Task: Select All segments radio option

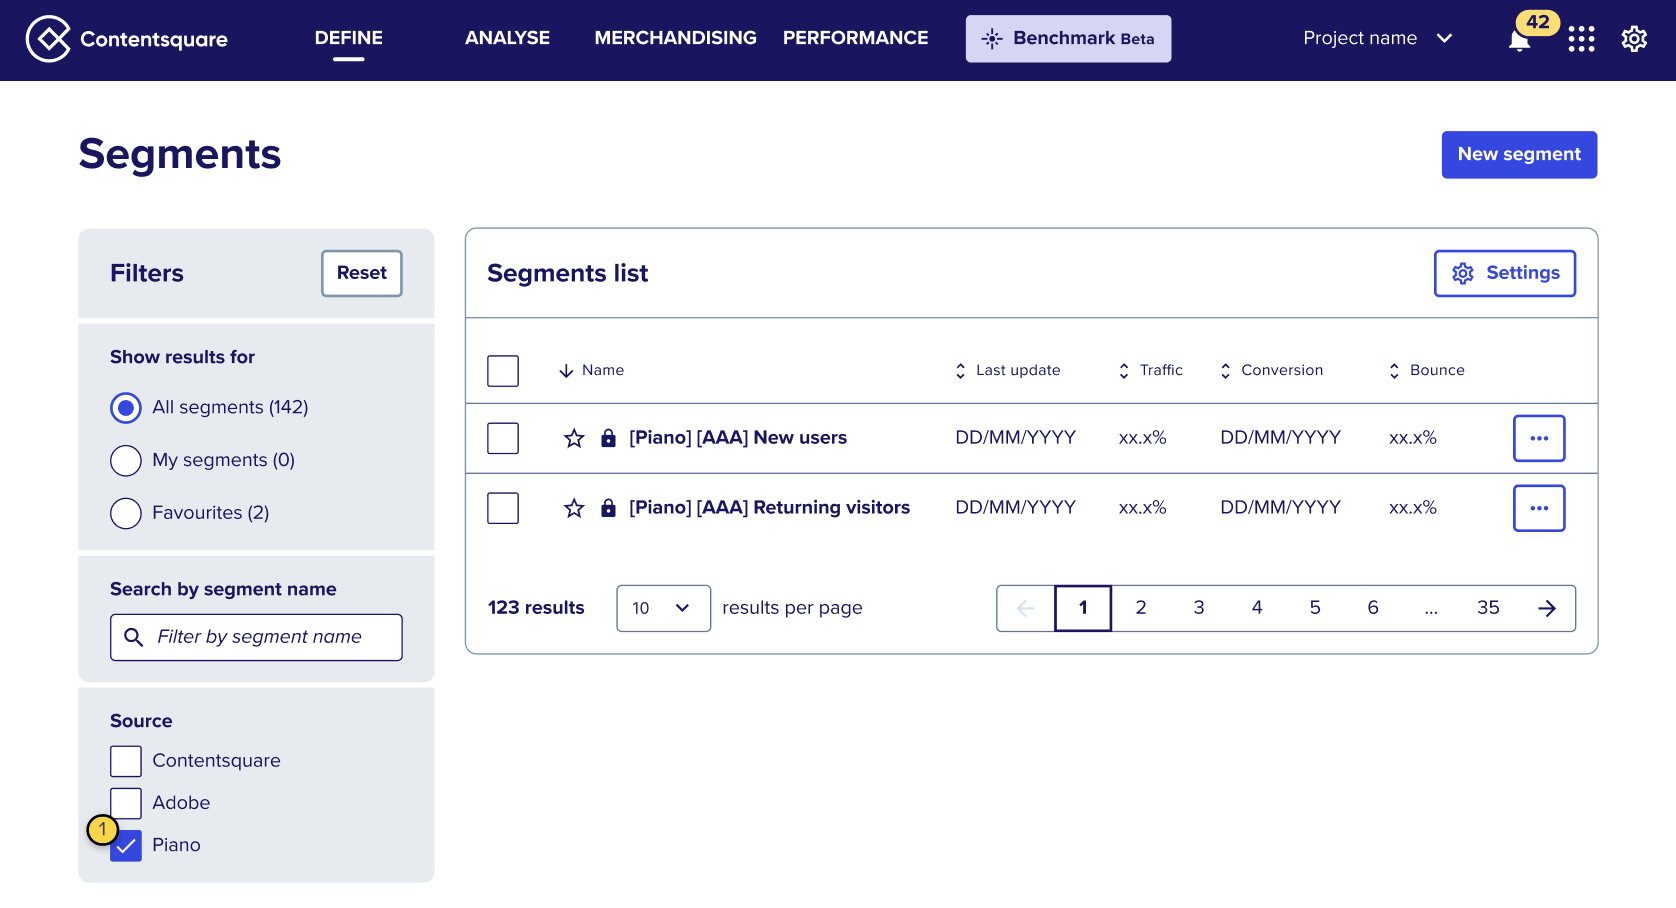Action: [x=126, y=408]
